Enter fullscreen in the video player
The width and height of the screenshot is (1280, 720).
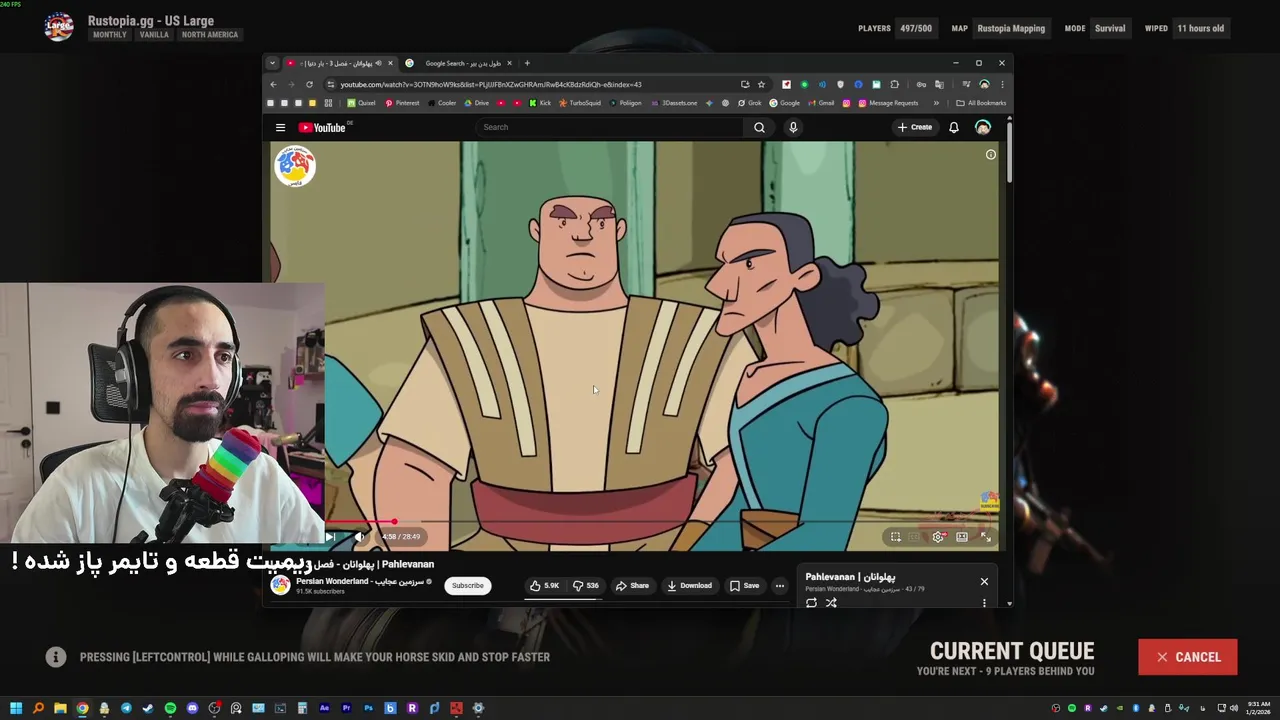(x=986, y=537)
